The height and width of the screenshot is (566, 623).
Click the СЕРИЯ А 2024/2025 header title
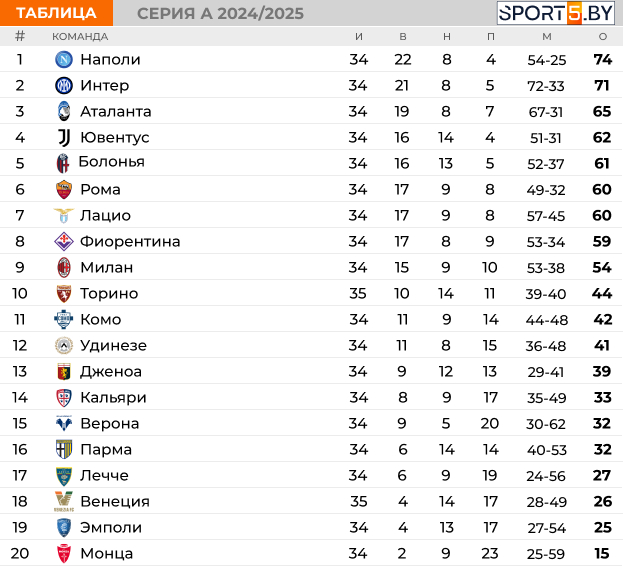click(x=220, y=14)
